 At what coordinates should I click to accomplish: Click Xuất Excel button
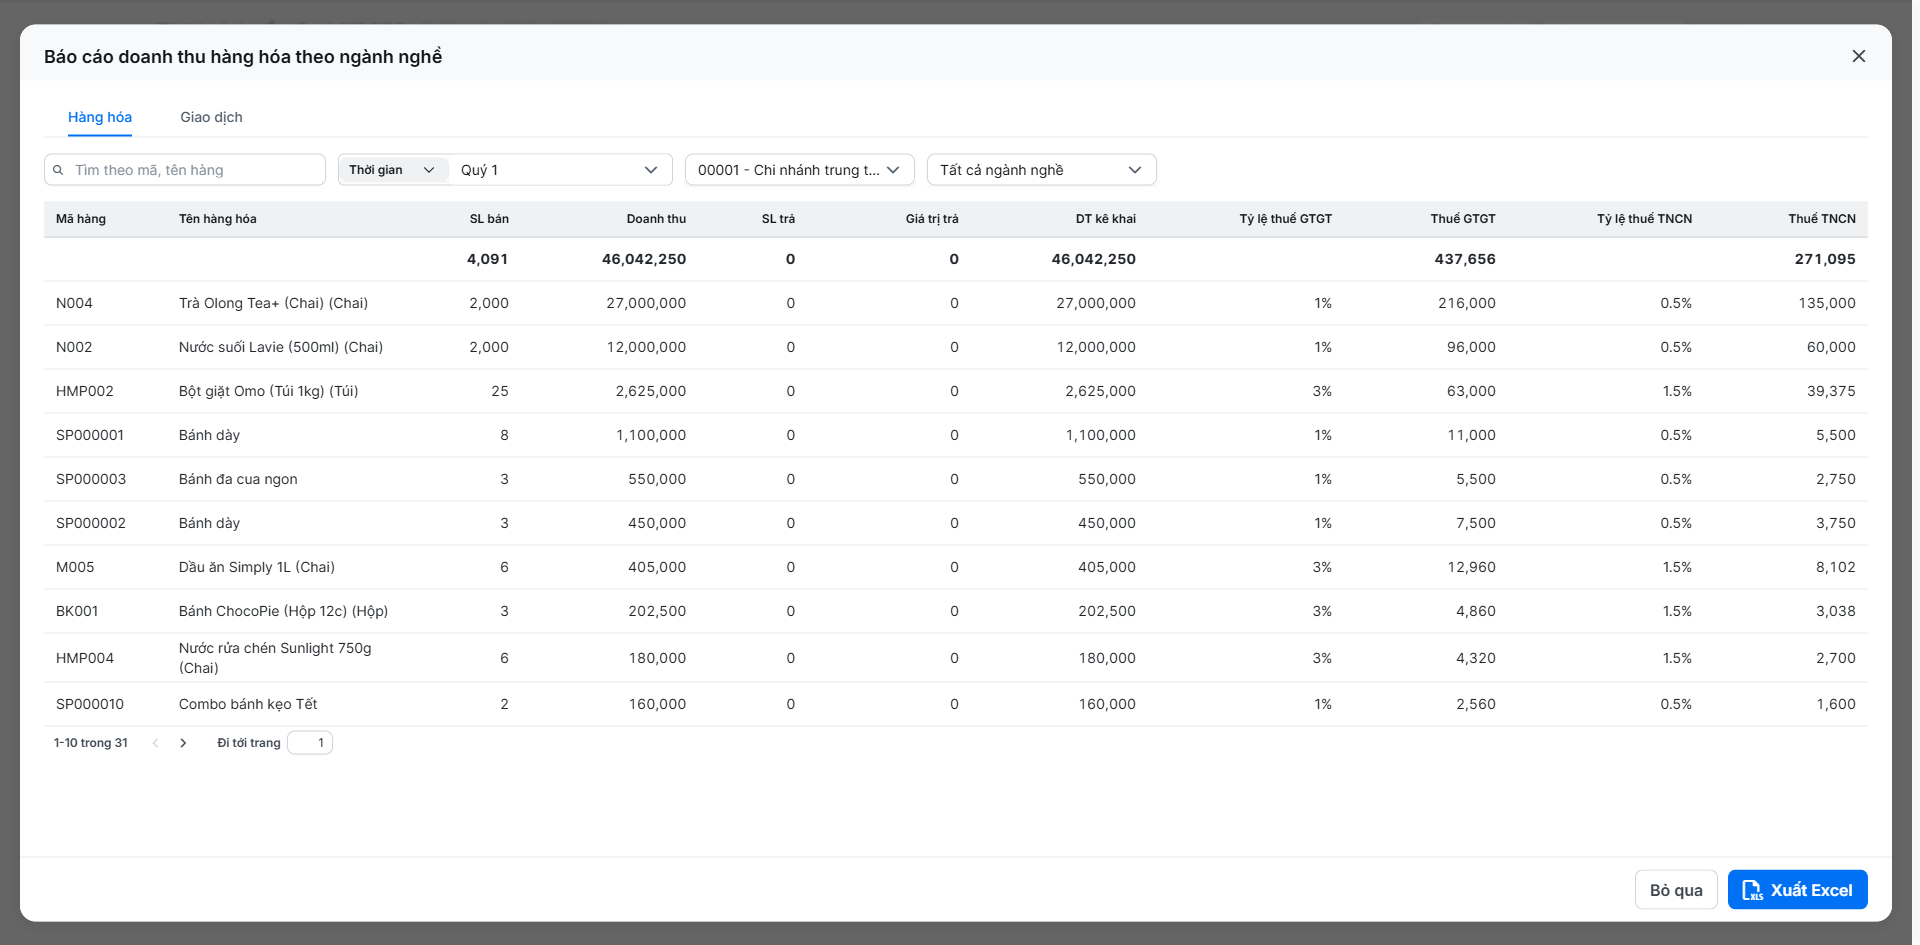pos(1797,890)
